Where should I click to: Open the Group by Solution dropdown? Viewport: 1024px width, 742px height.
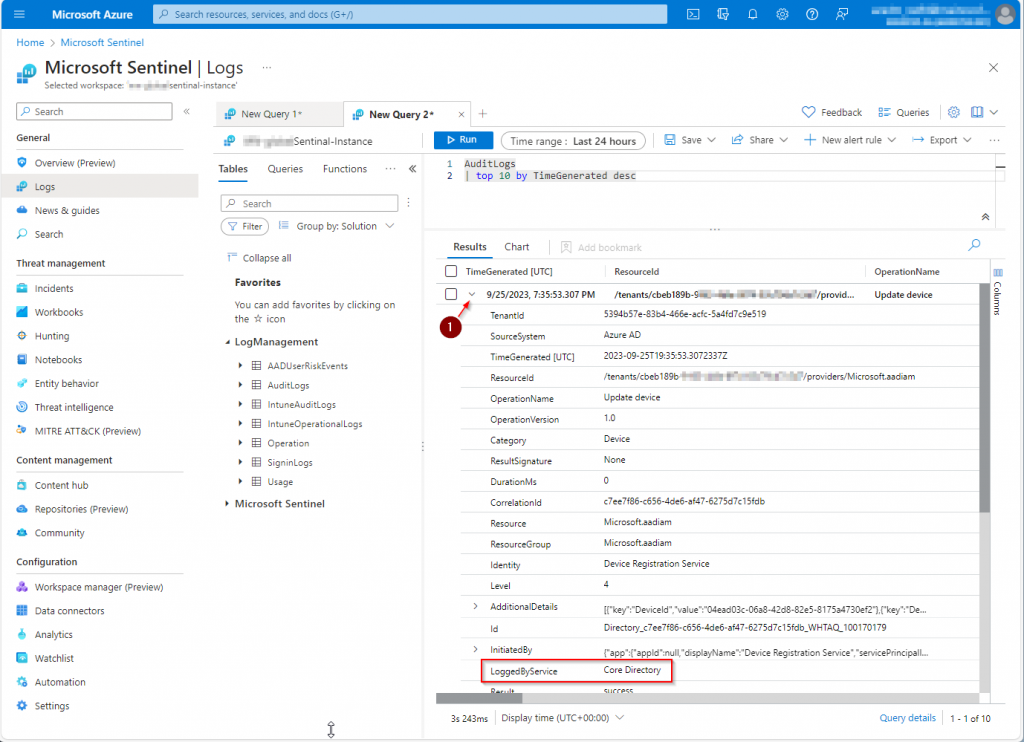point(337,226)
